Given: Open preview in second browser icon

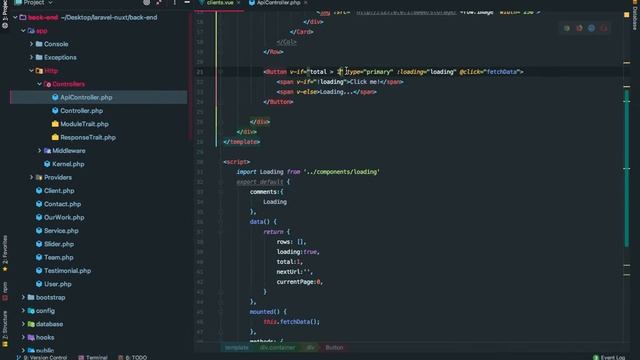Looking at the screenshot, I should (579, 28).
